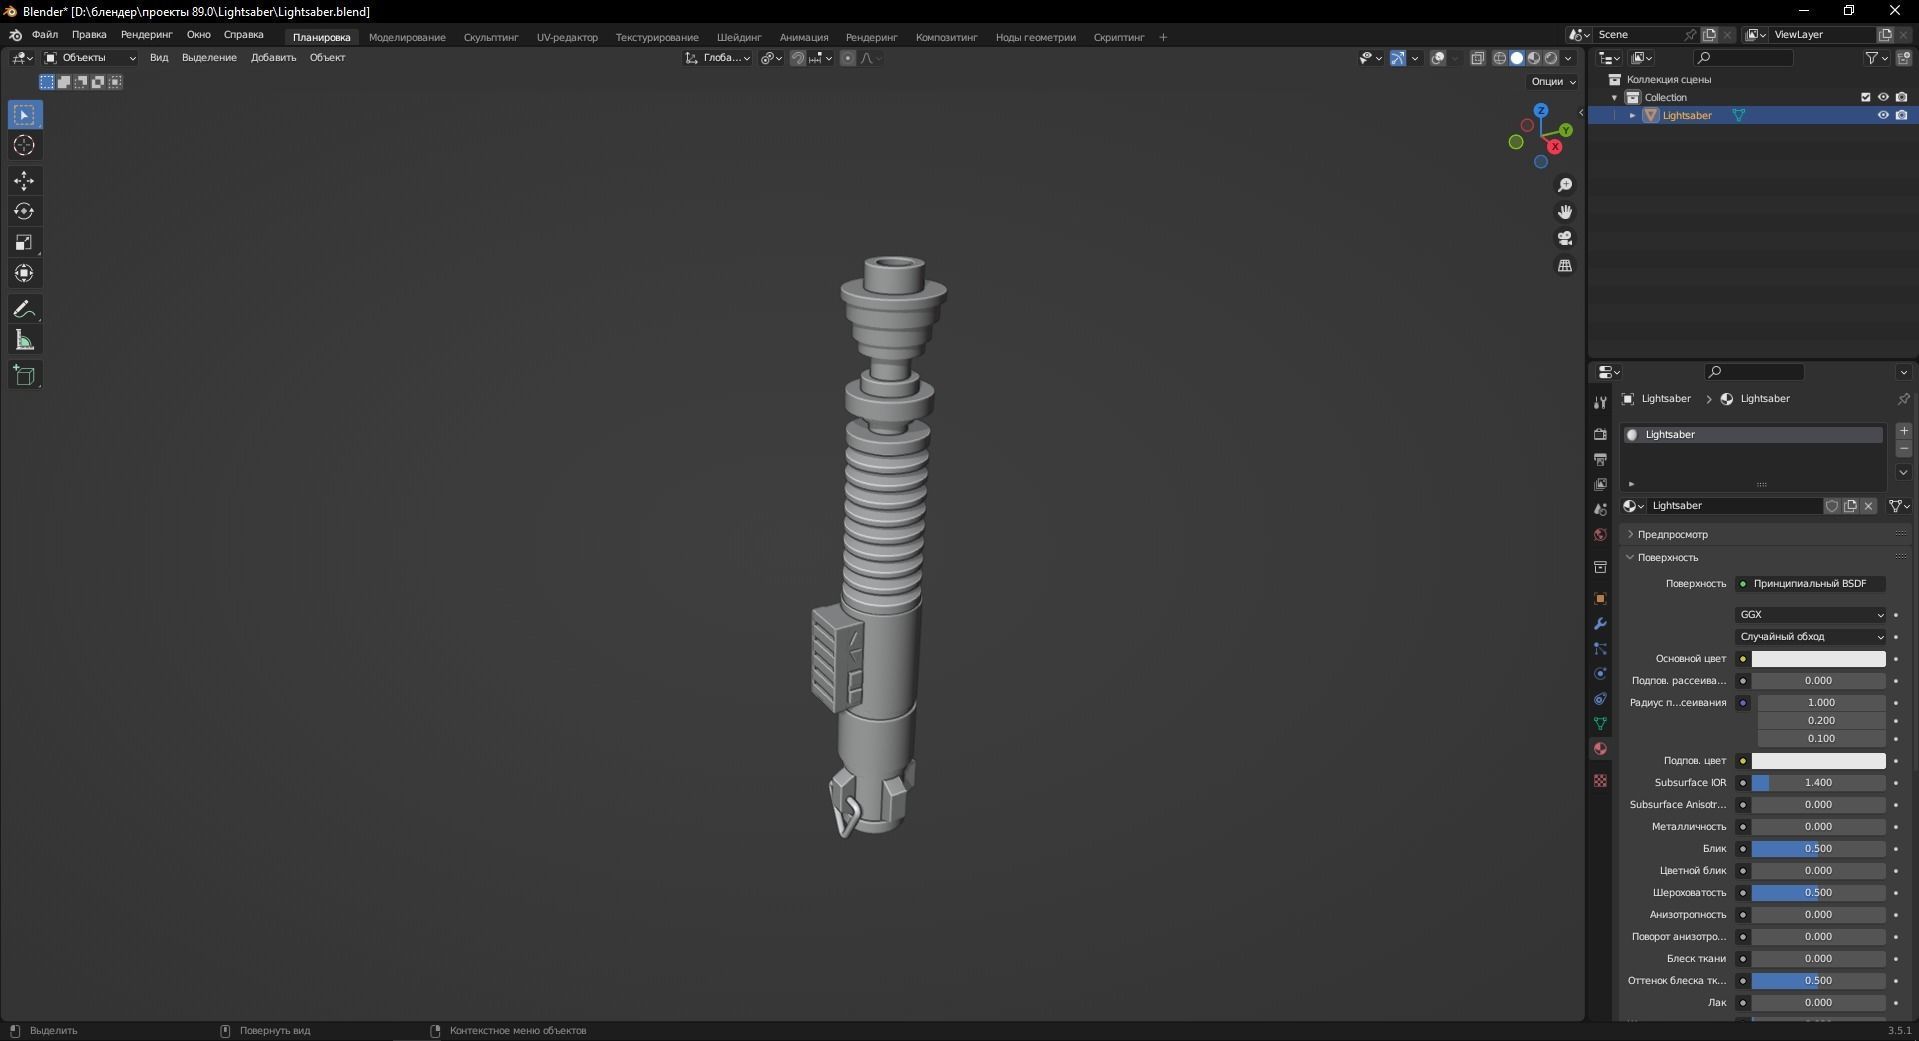Collapse the Collection tree in outliner
The width and height of the screenshot is (1919, 1041).
(1615, 98)
